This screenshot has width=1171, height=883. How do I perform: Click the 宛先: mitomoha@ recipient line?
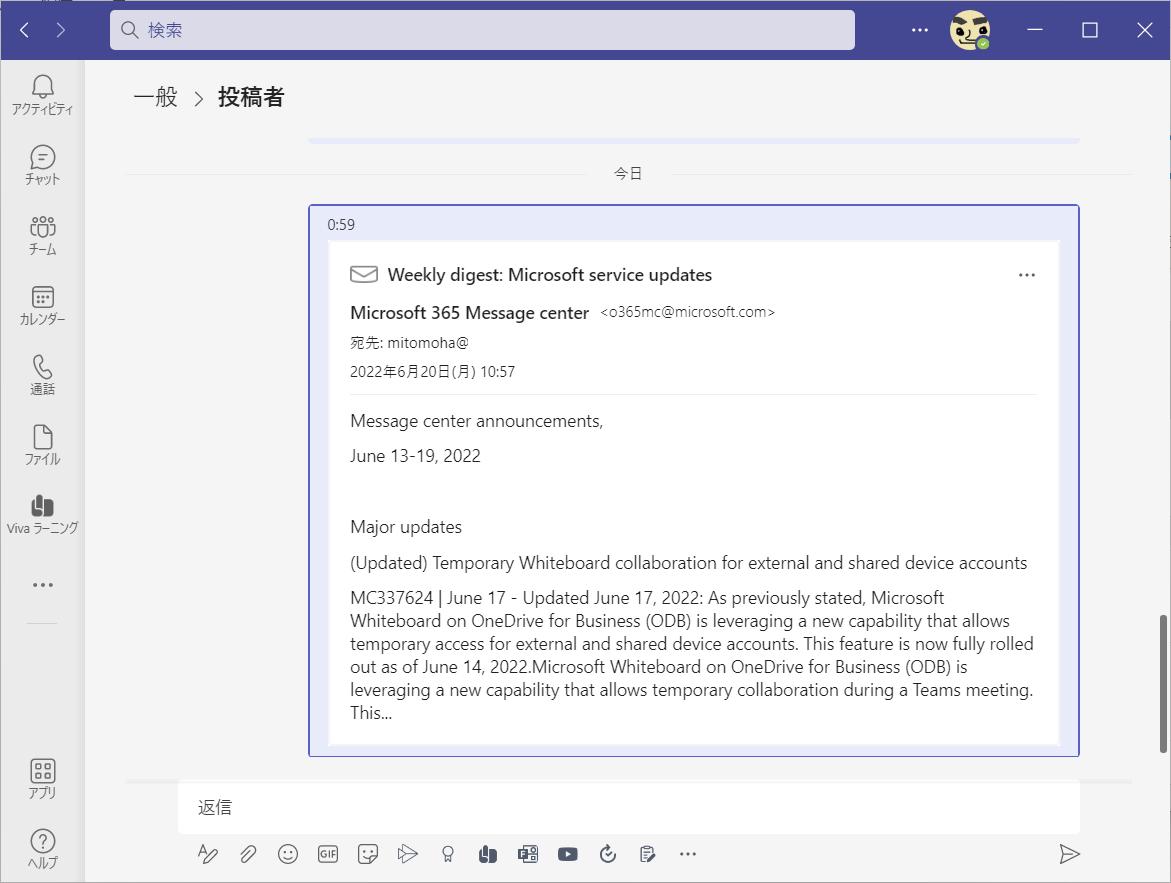409,343
